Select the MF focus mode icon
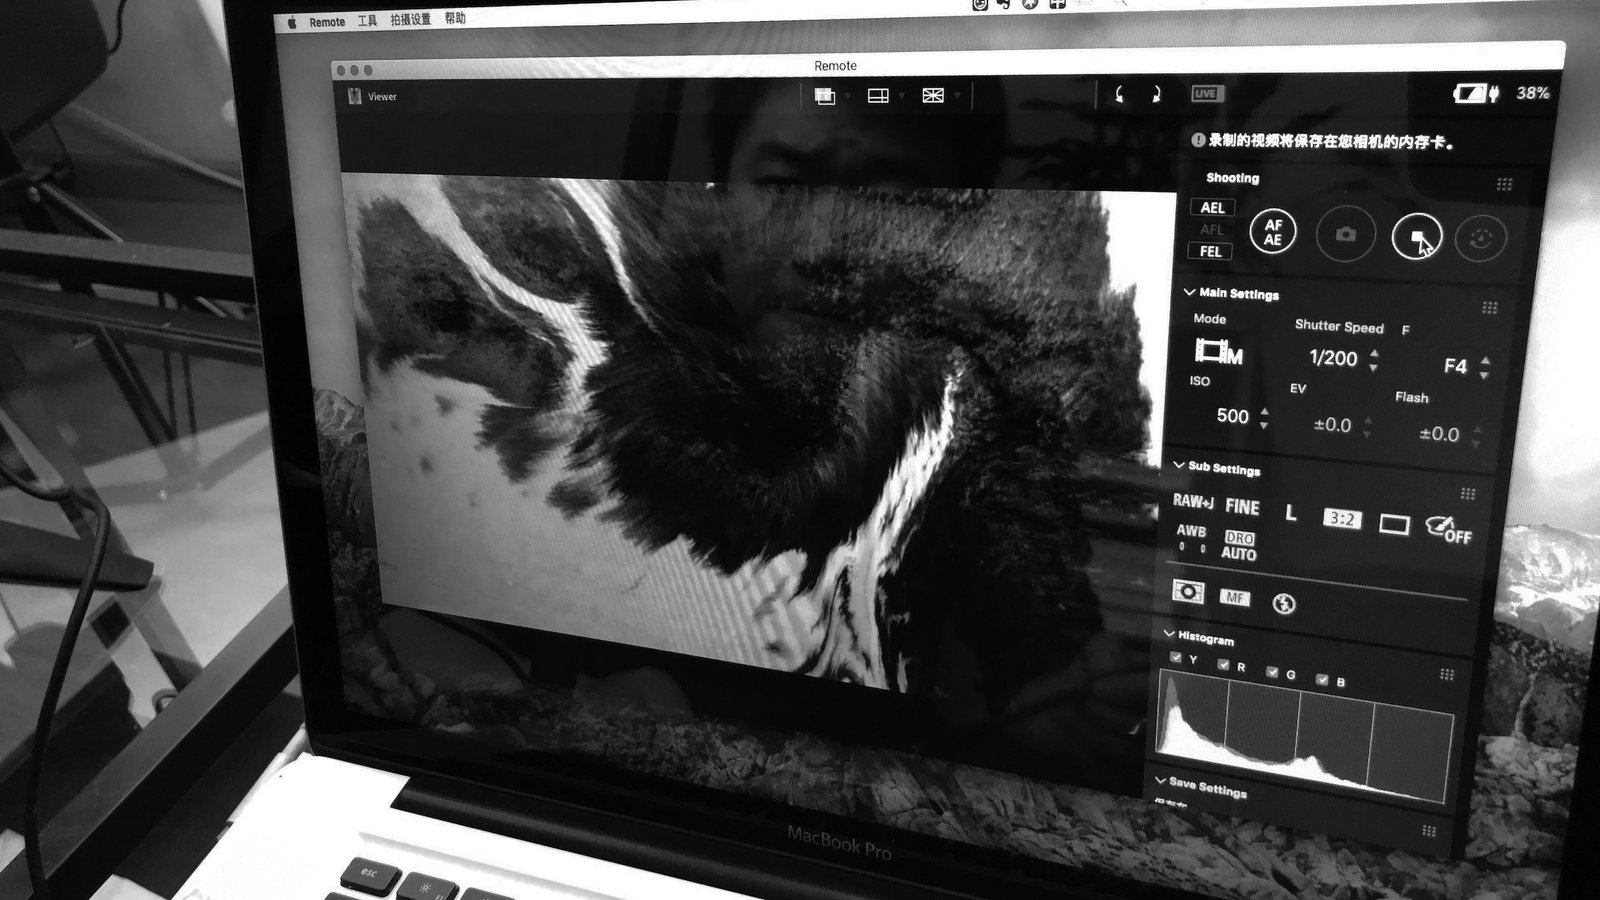The height and width of the screenshot is (900, 1600). coord(1235,597)
